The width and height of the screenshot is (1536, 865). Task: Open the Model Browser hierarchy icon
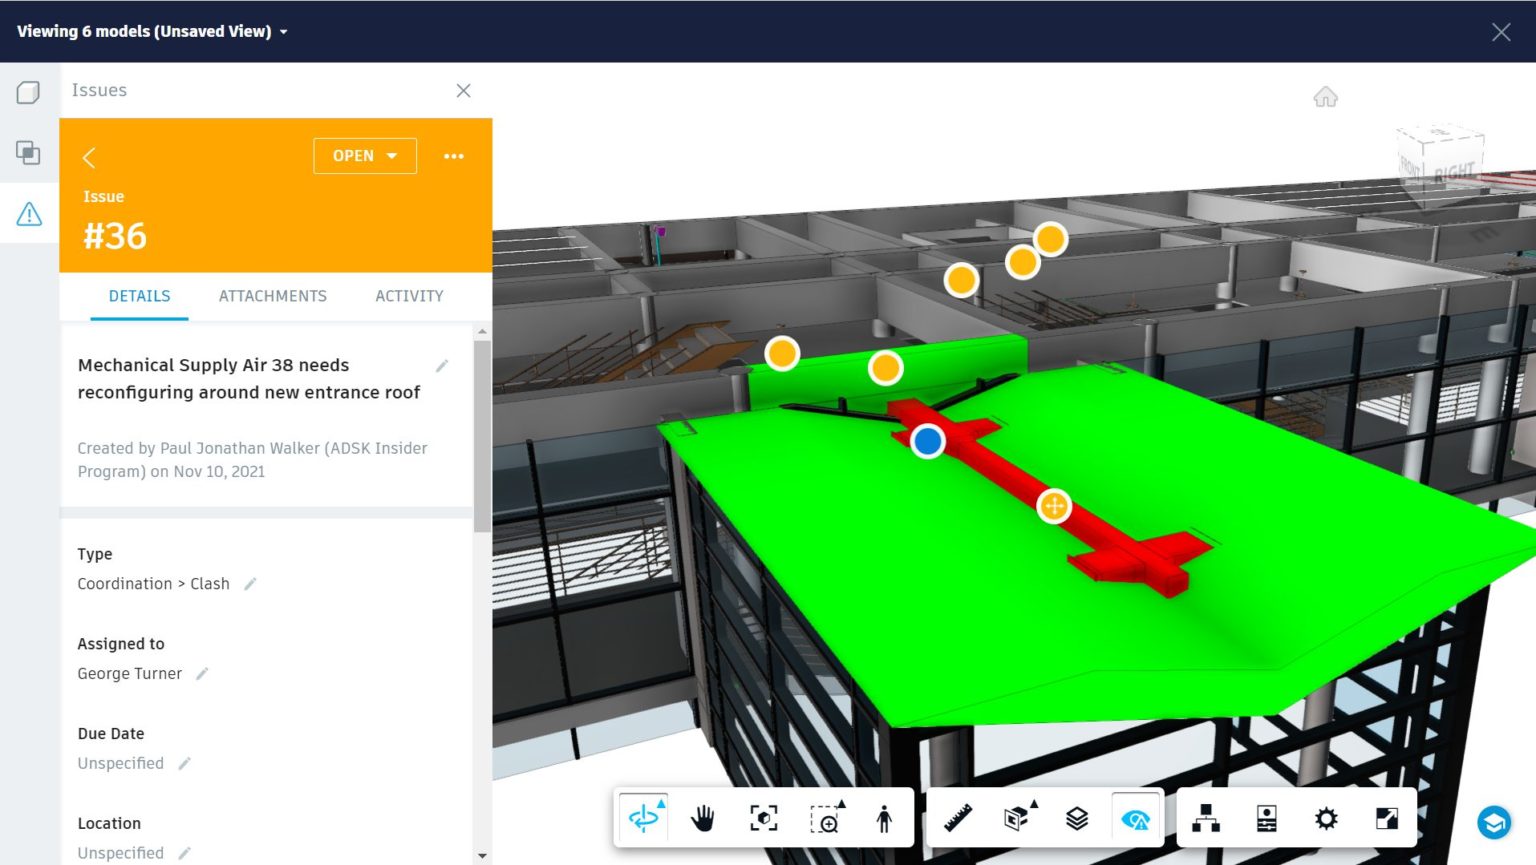coord(1206,817)
